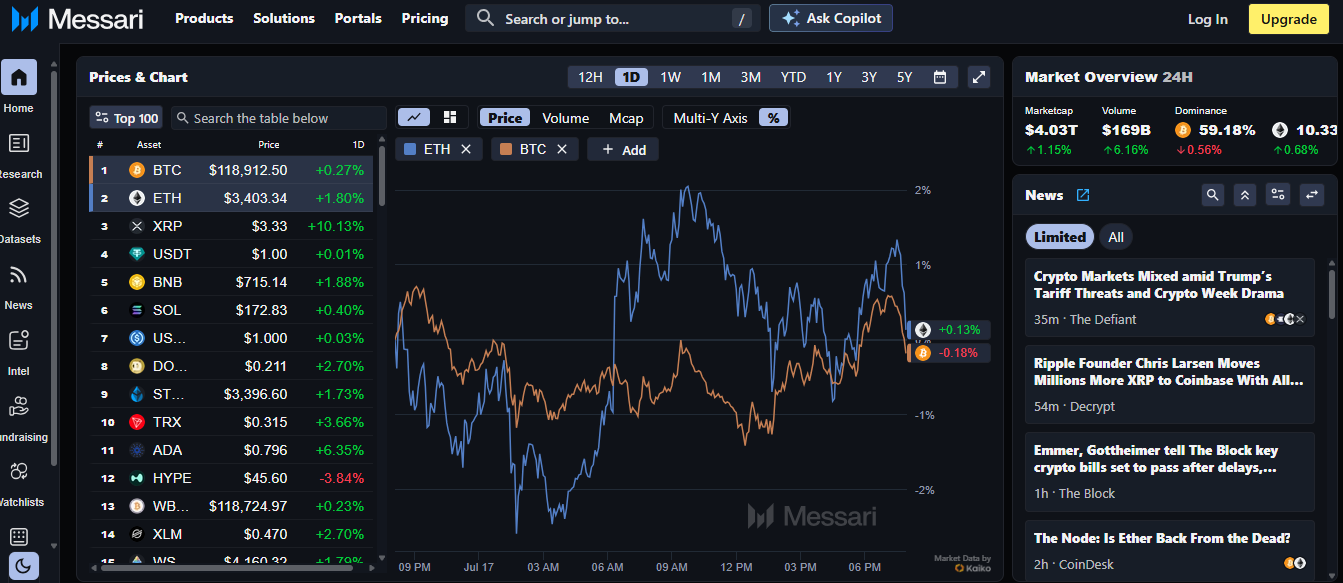The height and width of the screenshot is (583, 1343).
Task: Select the Mcap metric
Action: pyautogui.click(x=626, y=117)
